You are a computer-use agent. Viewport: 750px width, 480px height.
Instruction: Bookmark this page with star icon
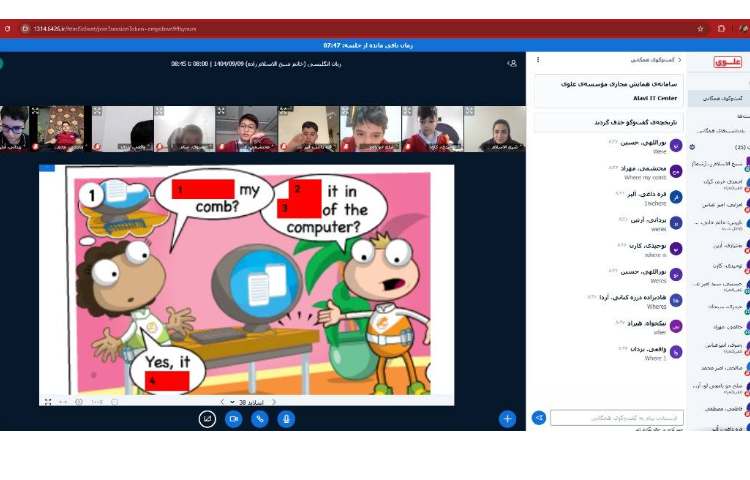[700, 29]
